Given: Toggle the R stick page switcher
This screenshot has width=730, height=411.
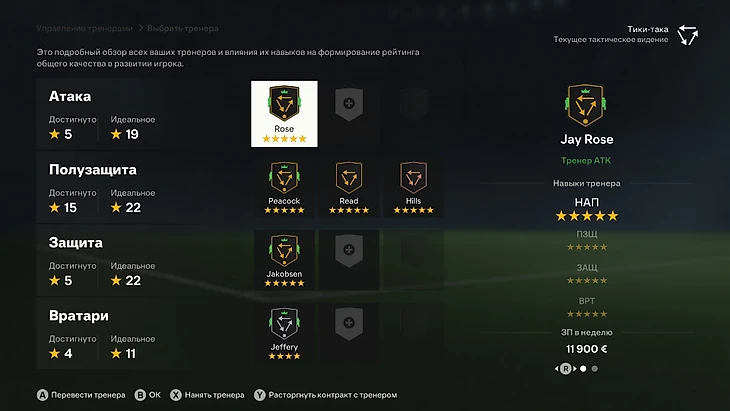Looking at the screenshot, I should click(566, 369).
